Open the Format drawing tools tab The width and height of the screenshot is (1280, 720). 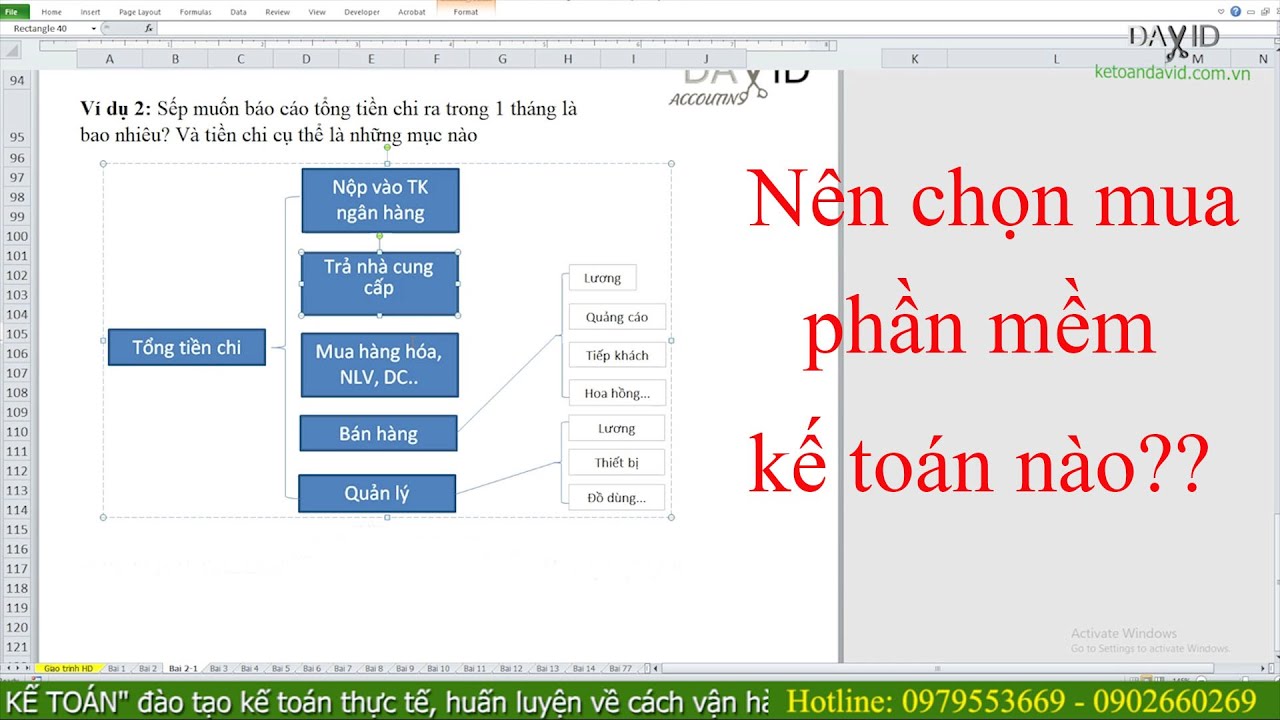(x=465, y=12)
